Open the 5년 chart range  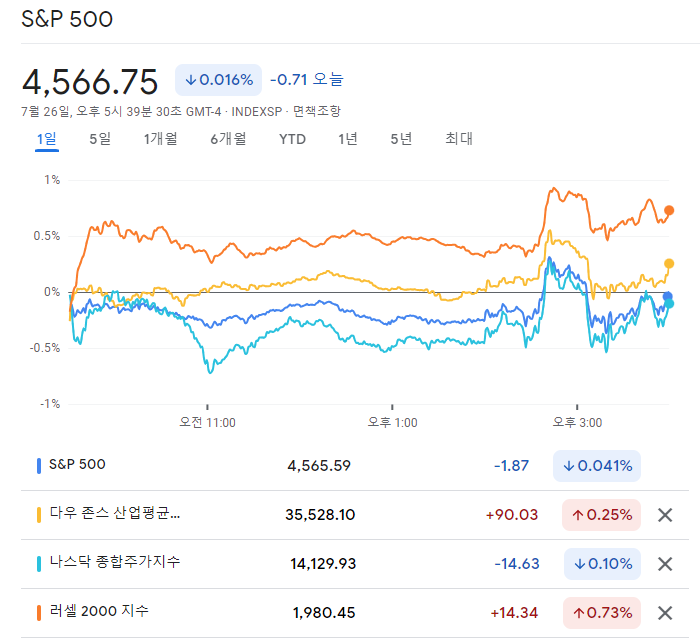pyautogui.click(x=401, y=139)
